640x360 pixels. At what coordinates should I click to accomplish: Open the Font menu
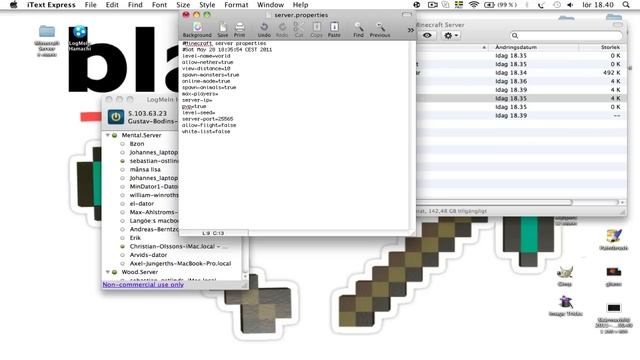coord(159,5)
